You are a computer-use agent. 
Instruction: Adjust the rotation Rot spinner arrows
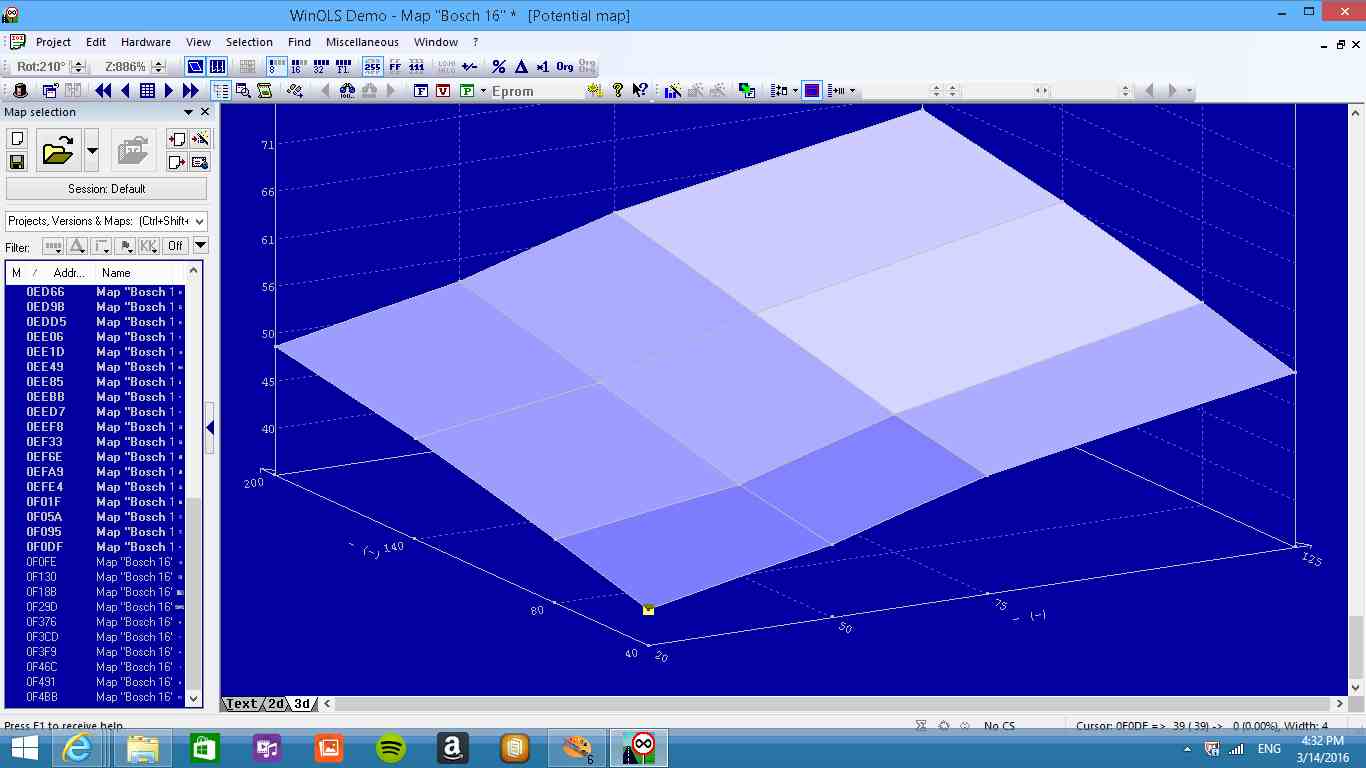tap(78, 67)
